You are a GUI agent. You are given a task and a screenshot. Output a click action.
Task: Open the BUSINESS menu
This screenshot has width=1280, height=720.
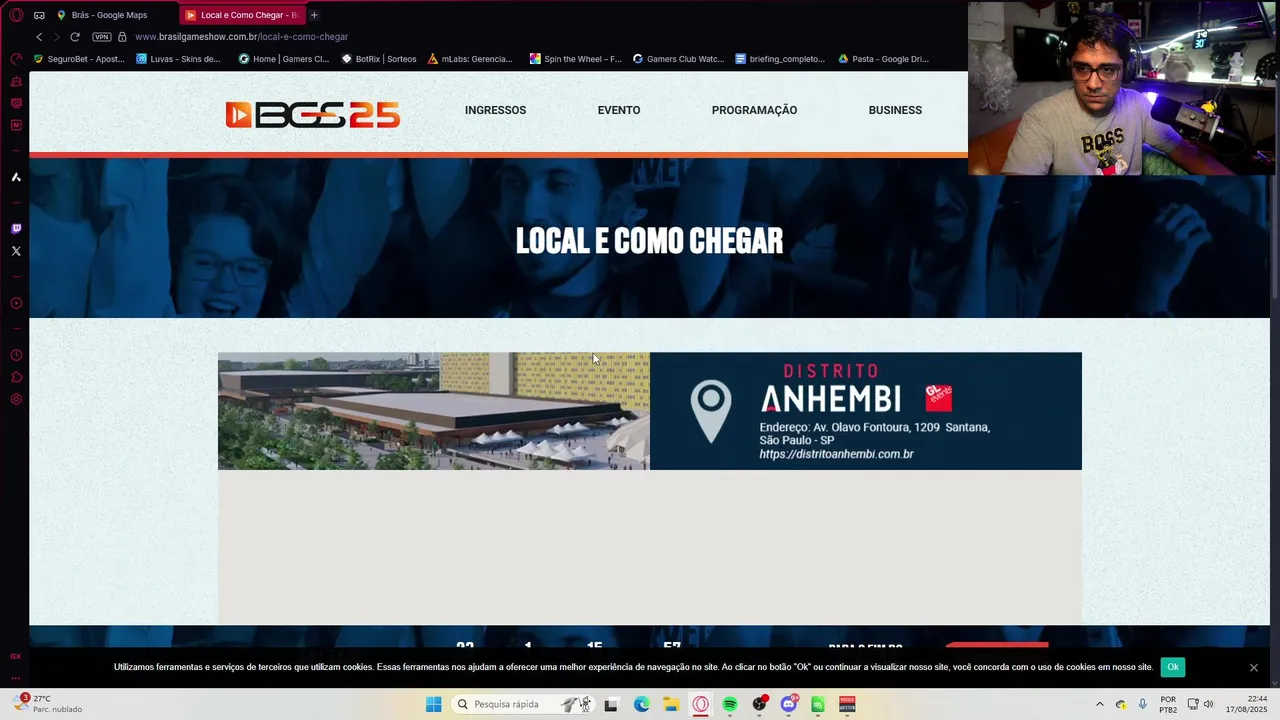point(895,110)
